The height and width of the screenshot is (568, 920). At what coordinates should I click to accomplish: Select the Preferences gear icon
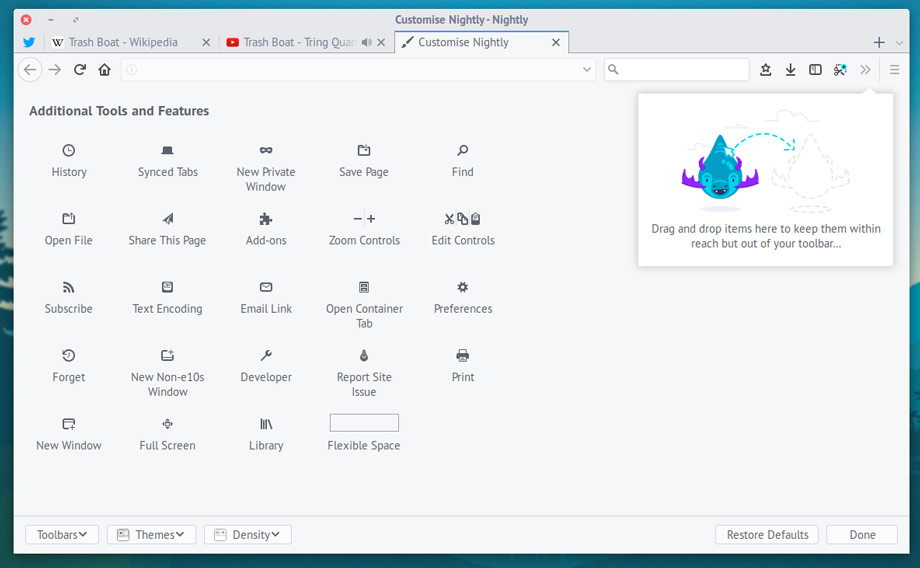click(462, 287)
